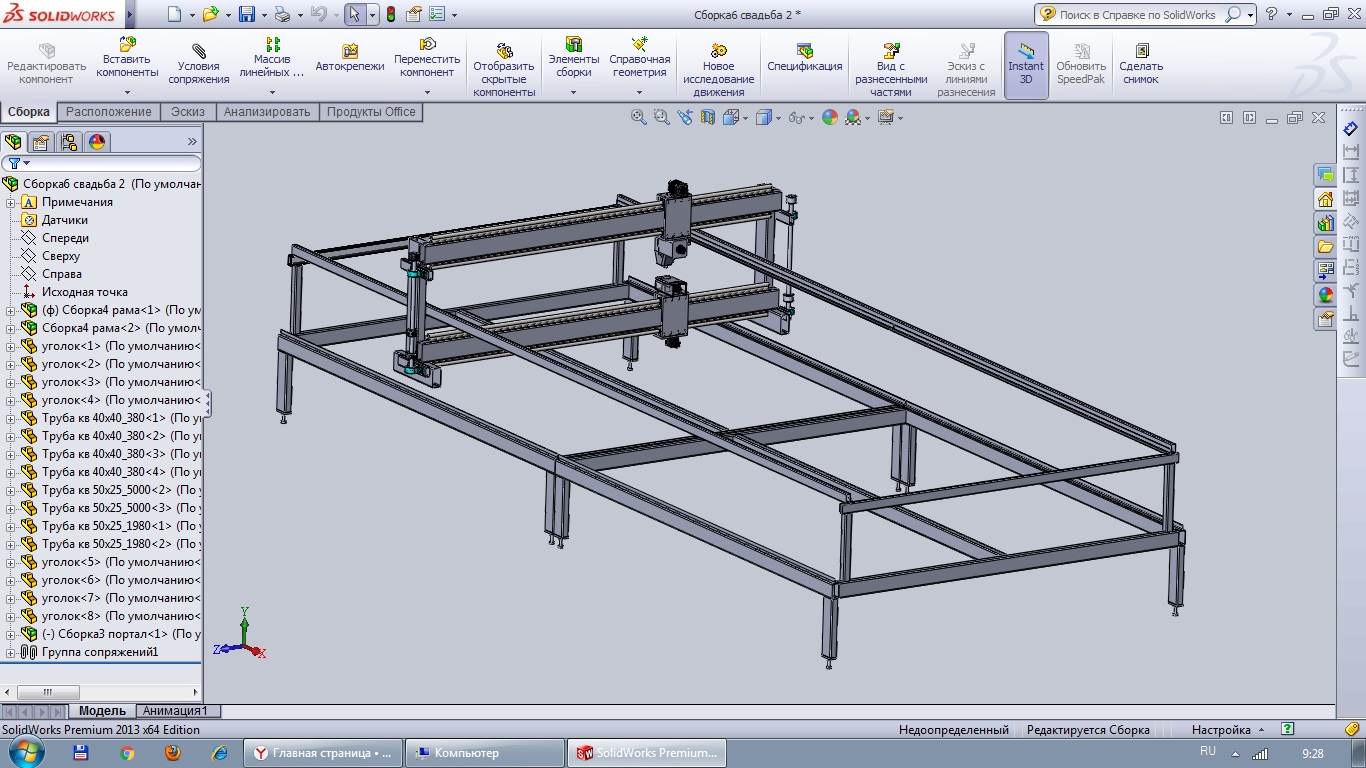The image size is (1366, 768).
Task: Switch to the Анализировать tab
Action: (267, 112)
